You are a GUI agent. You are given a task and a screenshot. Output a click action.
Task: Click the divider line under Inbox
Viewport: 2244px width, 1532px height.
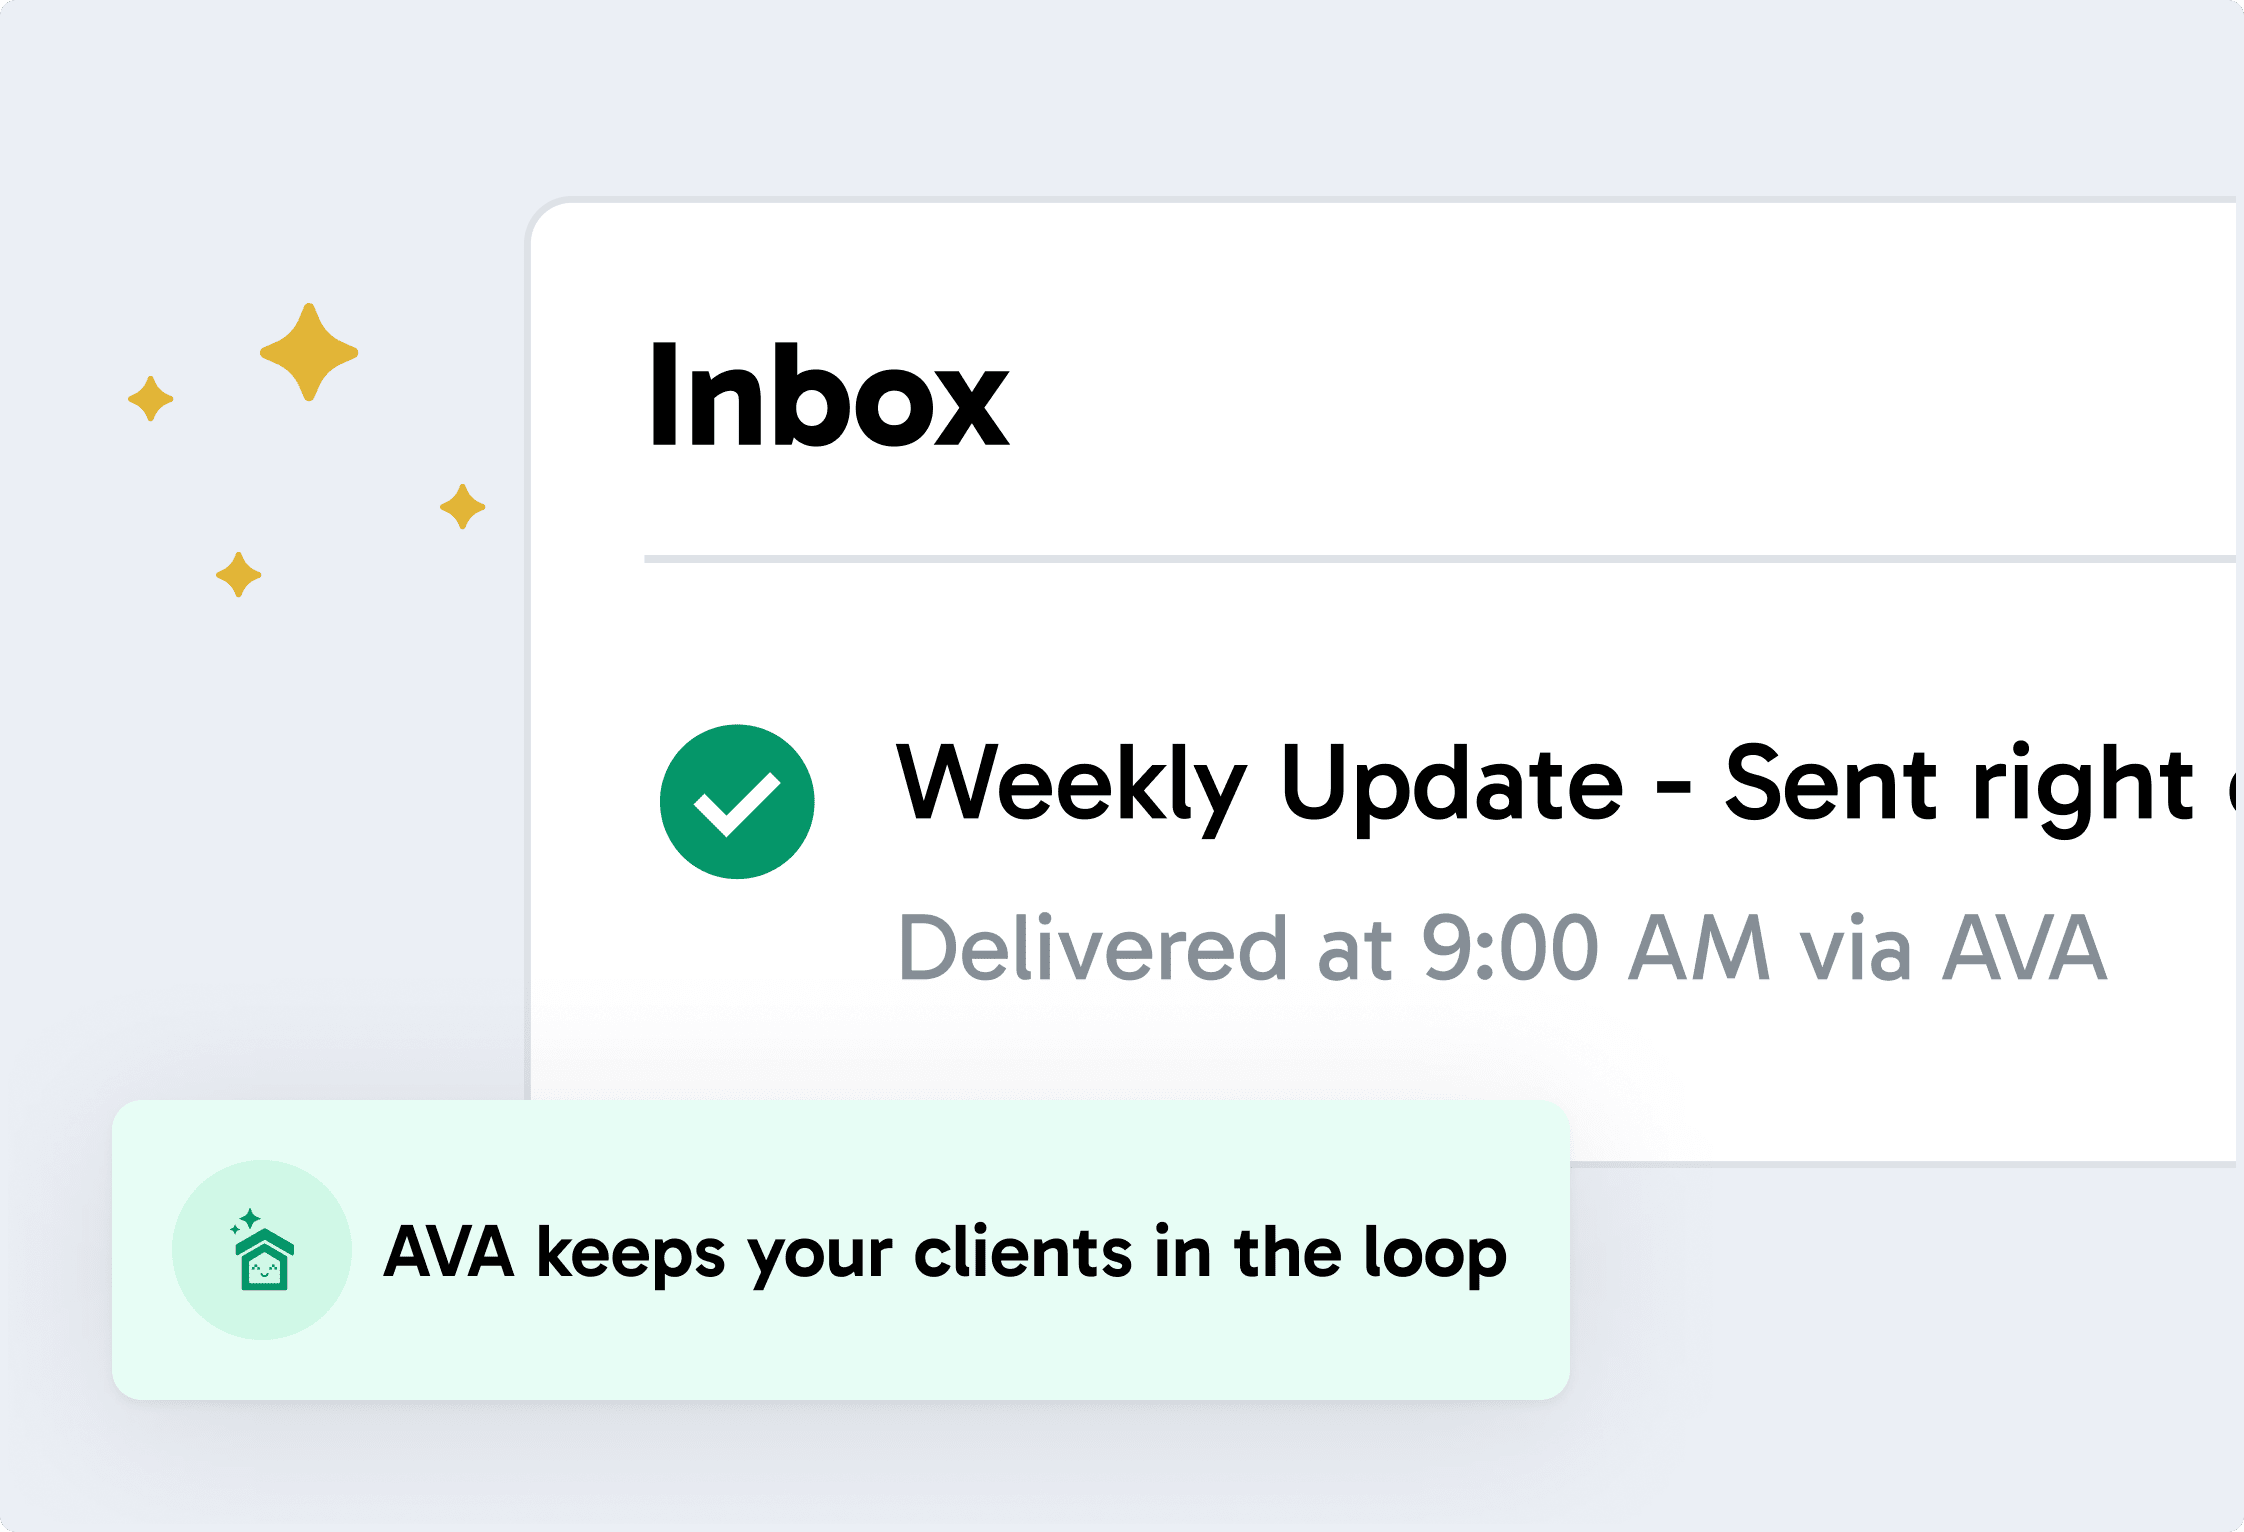tap(1440, 559)
